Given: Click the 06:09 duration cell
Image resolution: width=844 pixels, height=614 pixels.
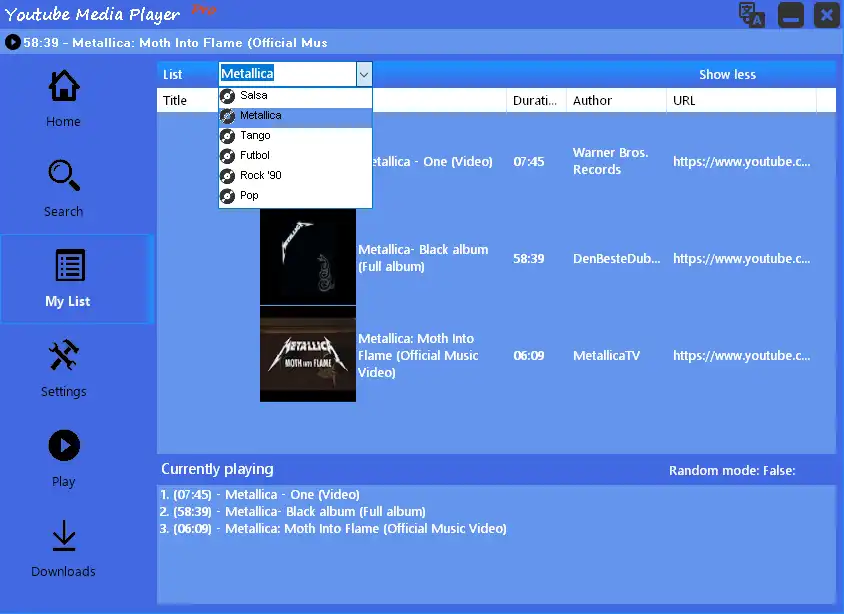Looking at the screenshot, I should [x=529, y=355].
